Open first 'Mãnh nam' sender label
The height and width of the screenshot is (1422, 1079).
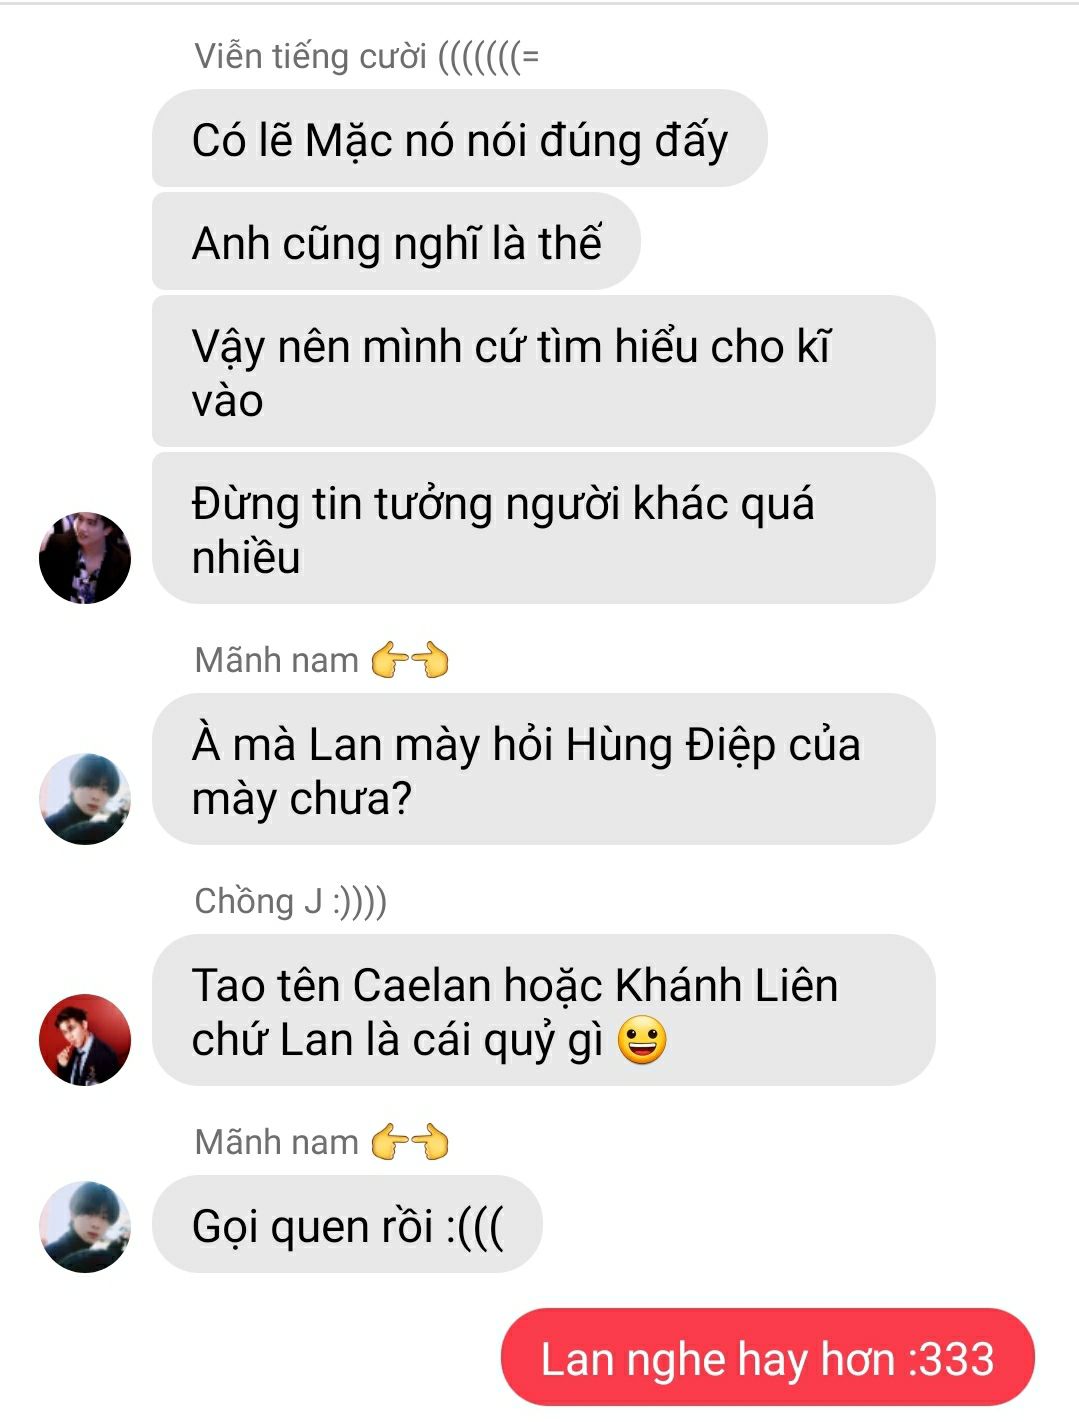pyautogui.click(x=276, y=660)
